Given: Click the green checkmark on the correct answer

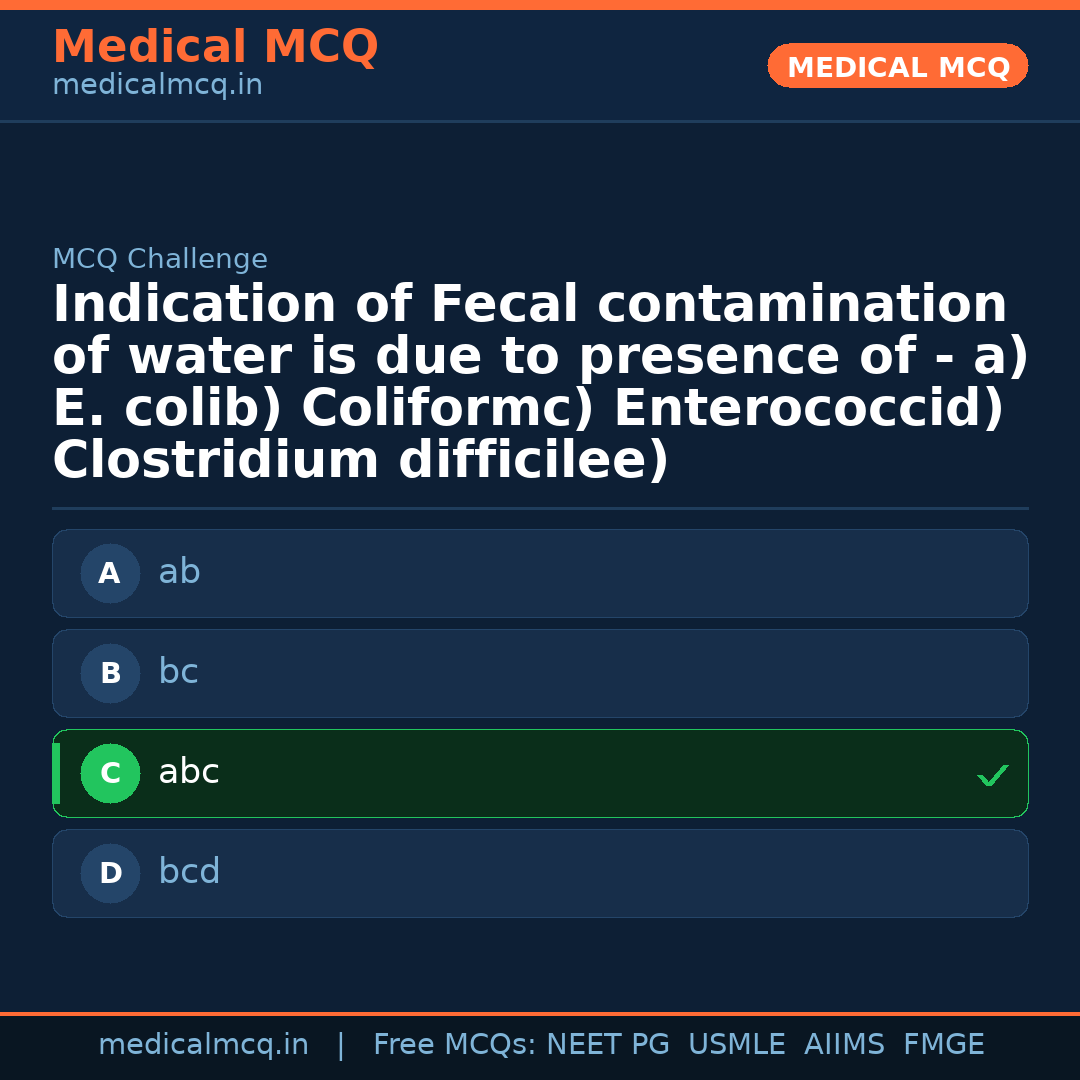Looking at the screenshot, I should (992, 775).
